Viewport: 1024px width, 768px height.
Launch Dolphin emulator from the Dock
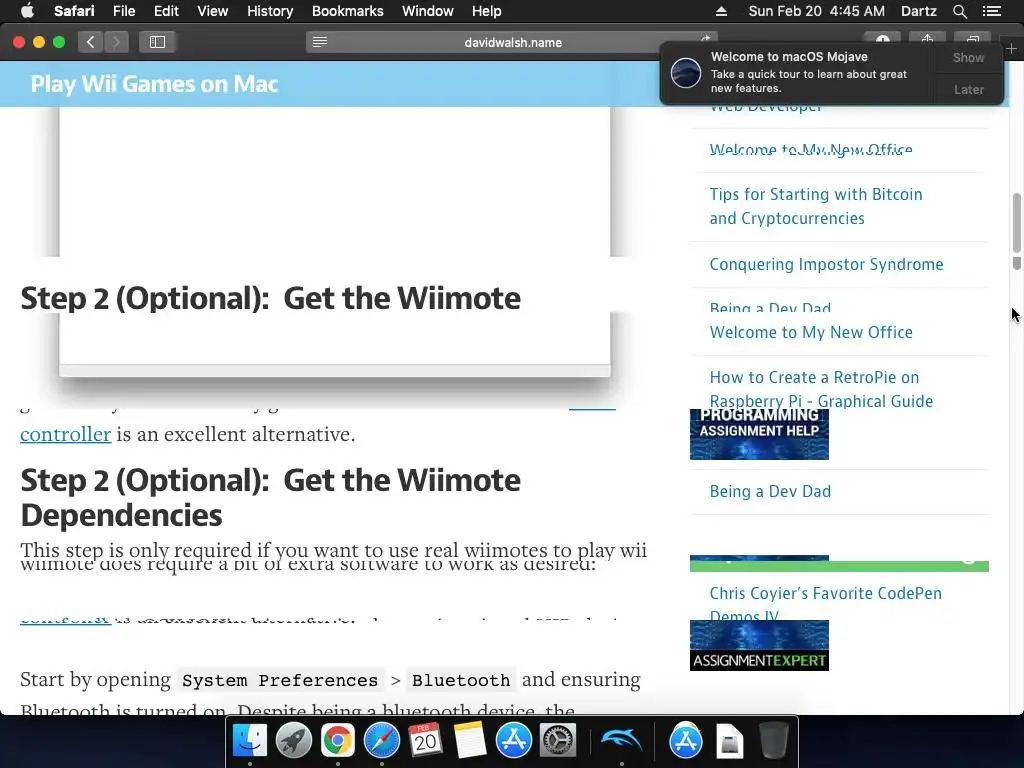[621, 741]
